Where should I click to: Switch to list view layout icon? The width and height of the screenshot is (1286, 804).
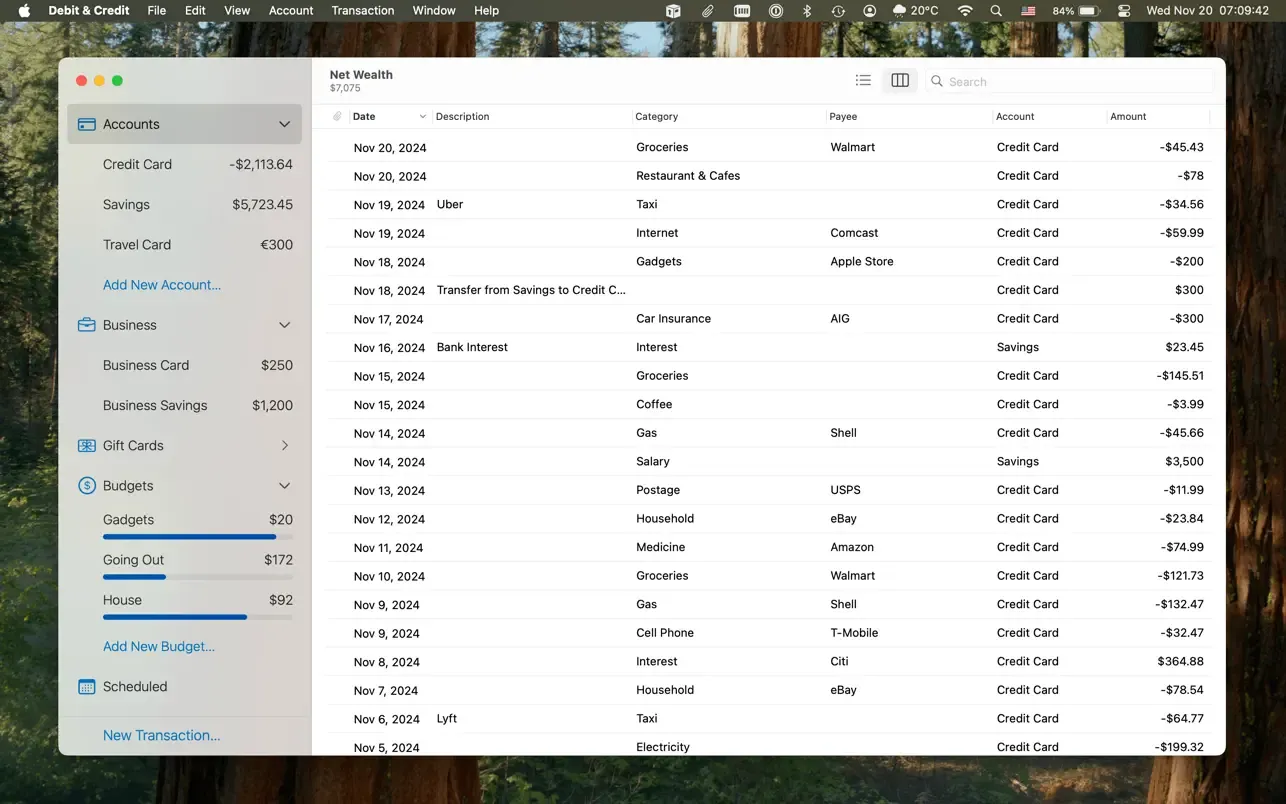pyautogui.click(x=863, y=81)
